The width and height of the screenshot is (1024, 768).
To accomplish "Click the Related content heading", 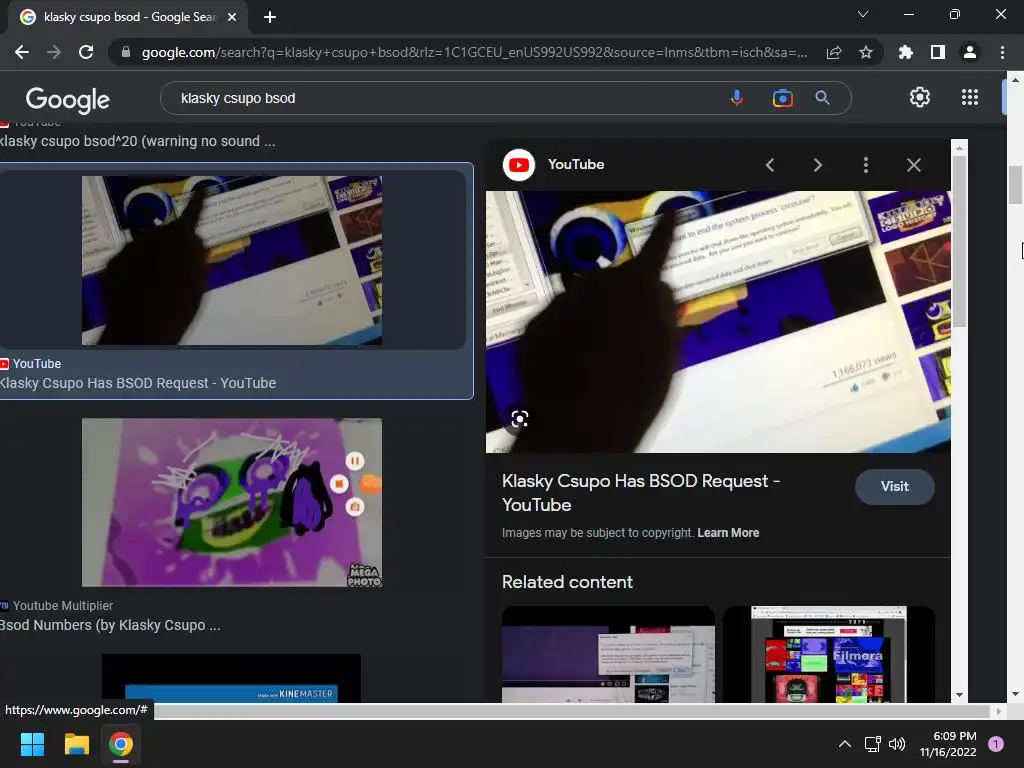I will (568, 583).
